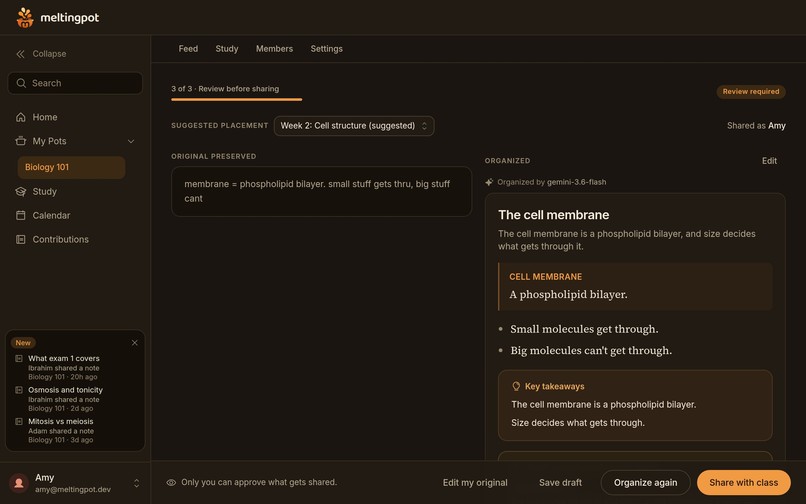Click the CELL MEMBRANE definition label
The width and height of the screenshot is (806, 504).
coord(545,277)
